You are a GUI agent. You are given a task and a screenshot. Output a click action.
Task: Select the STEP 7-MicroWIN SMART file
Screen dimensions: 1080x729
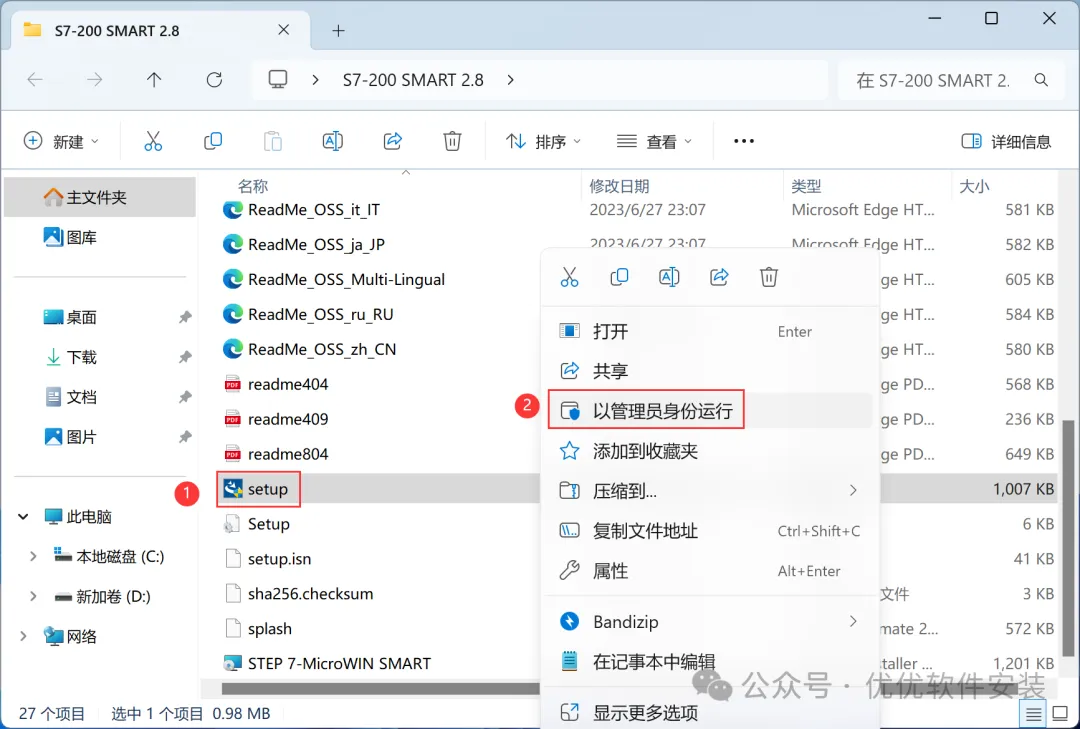tap(327, 664)
